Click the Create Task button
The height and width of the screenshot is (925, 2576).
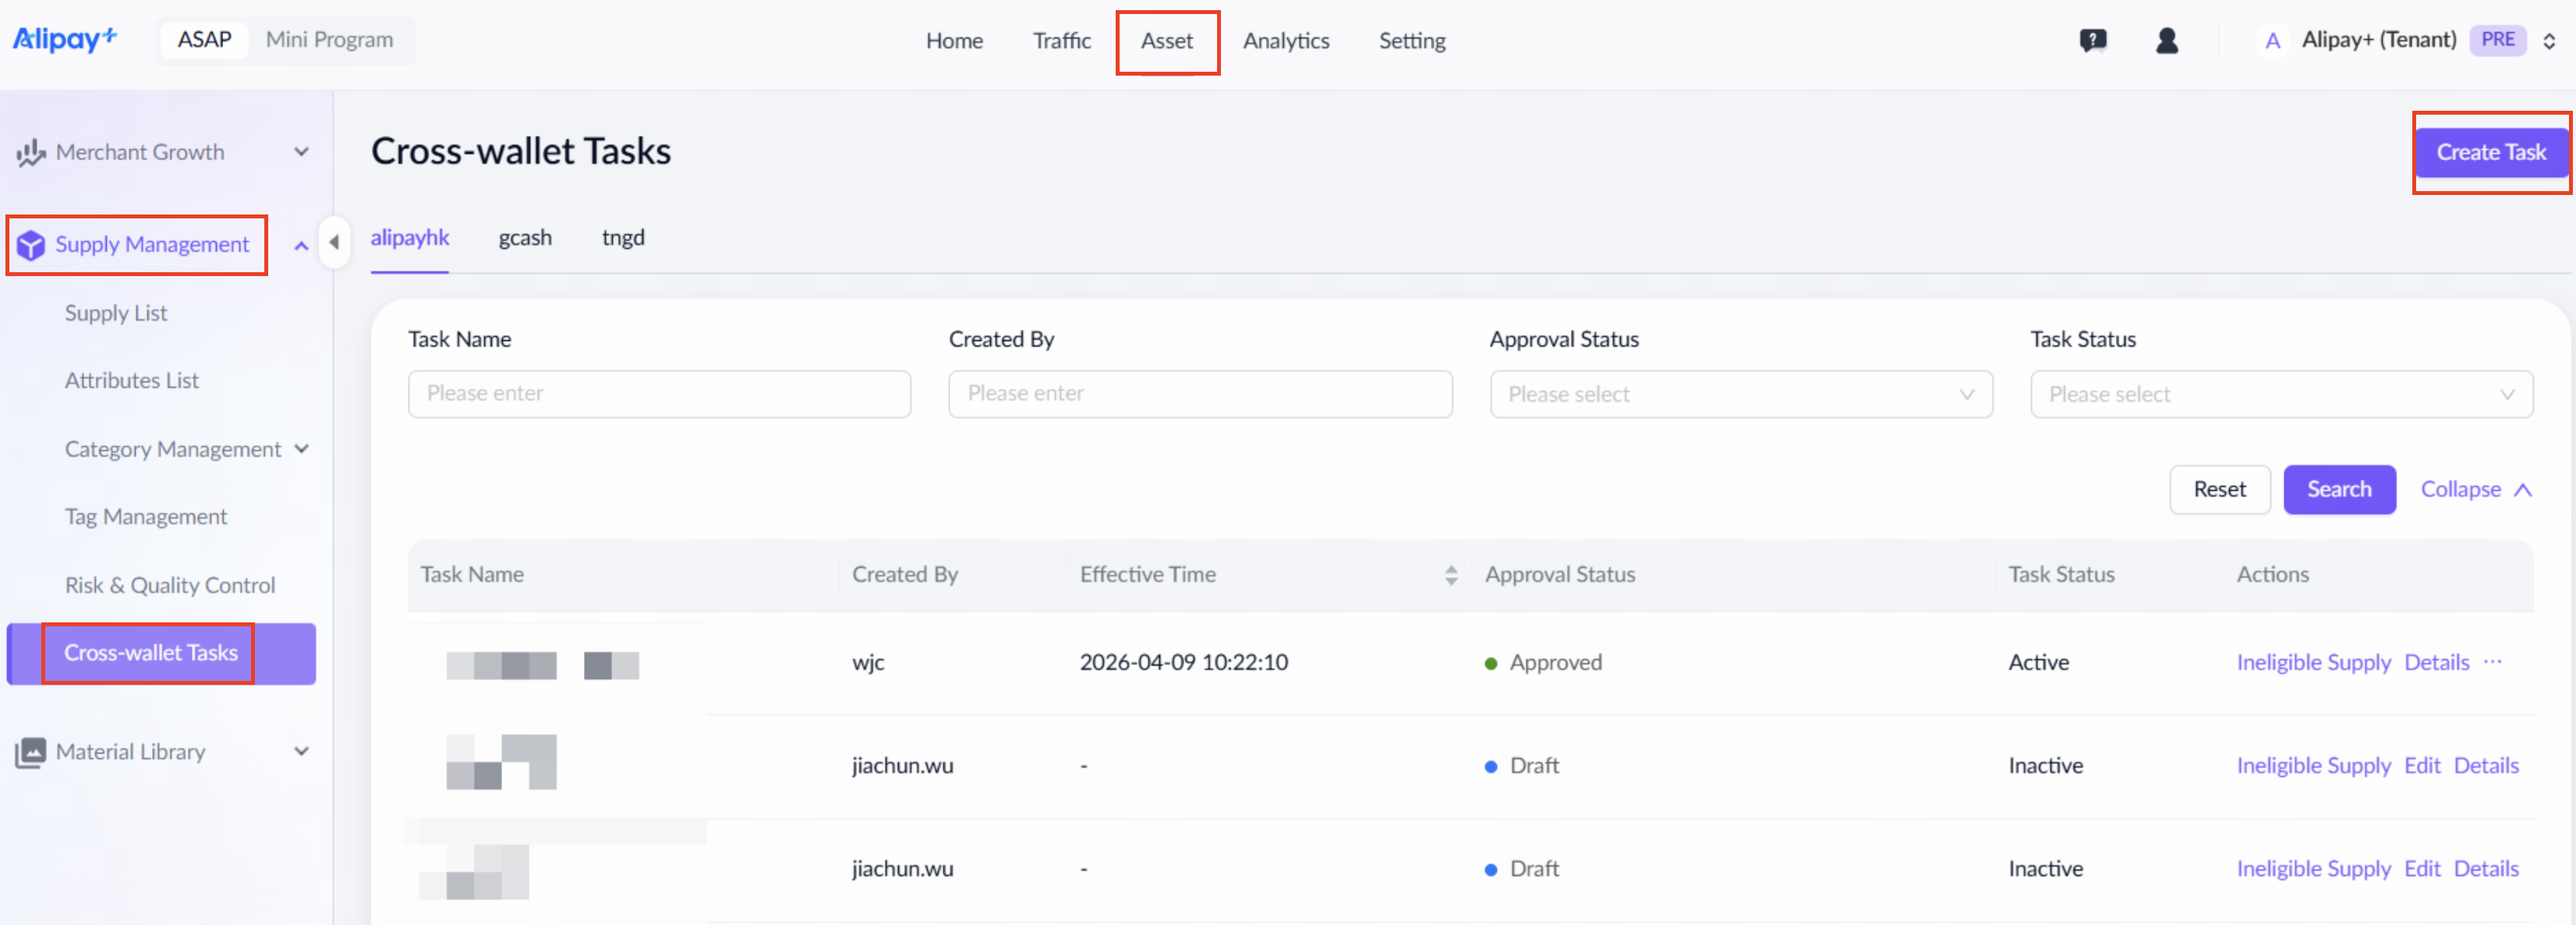click(2490, 152)
